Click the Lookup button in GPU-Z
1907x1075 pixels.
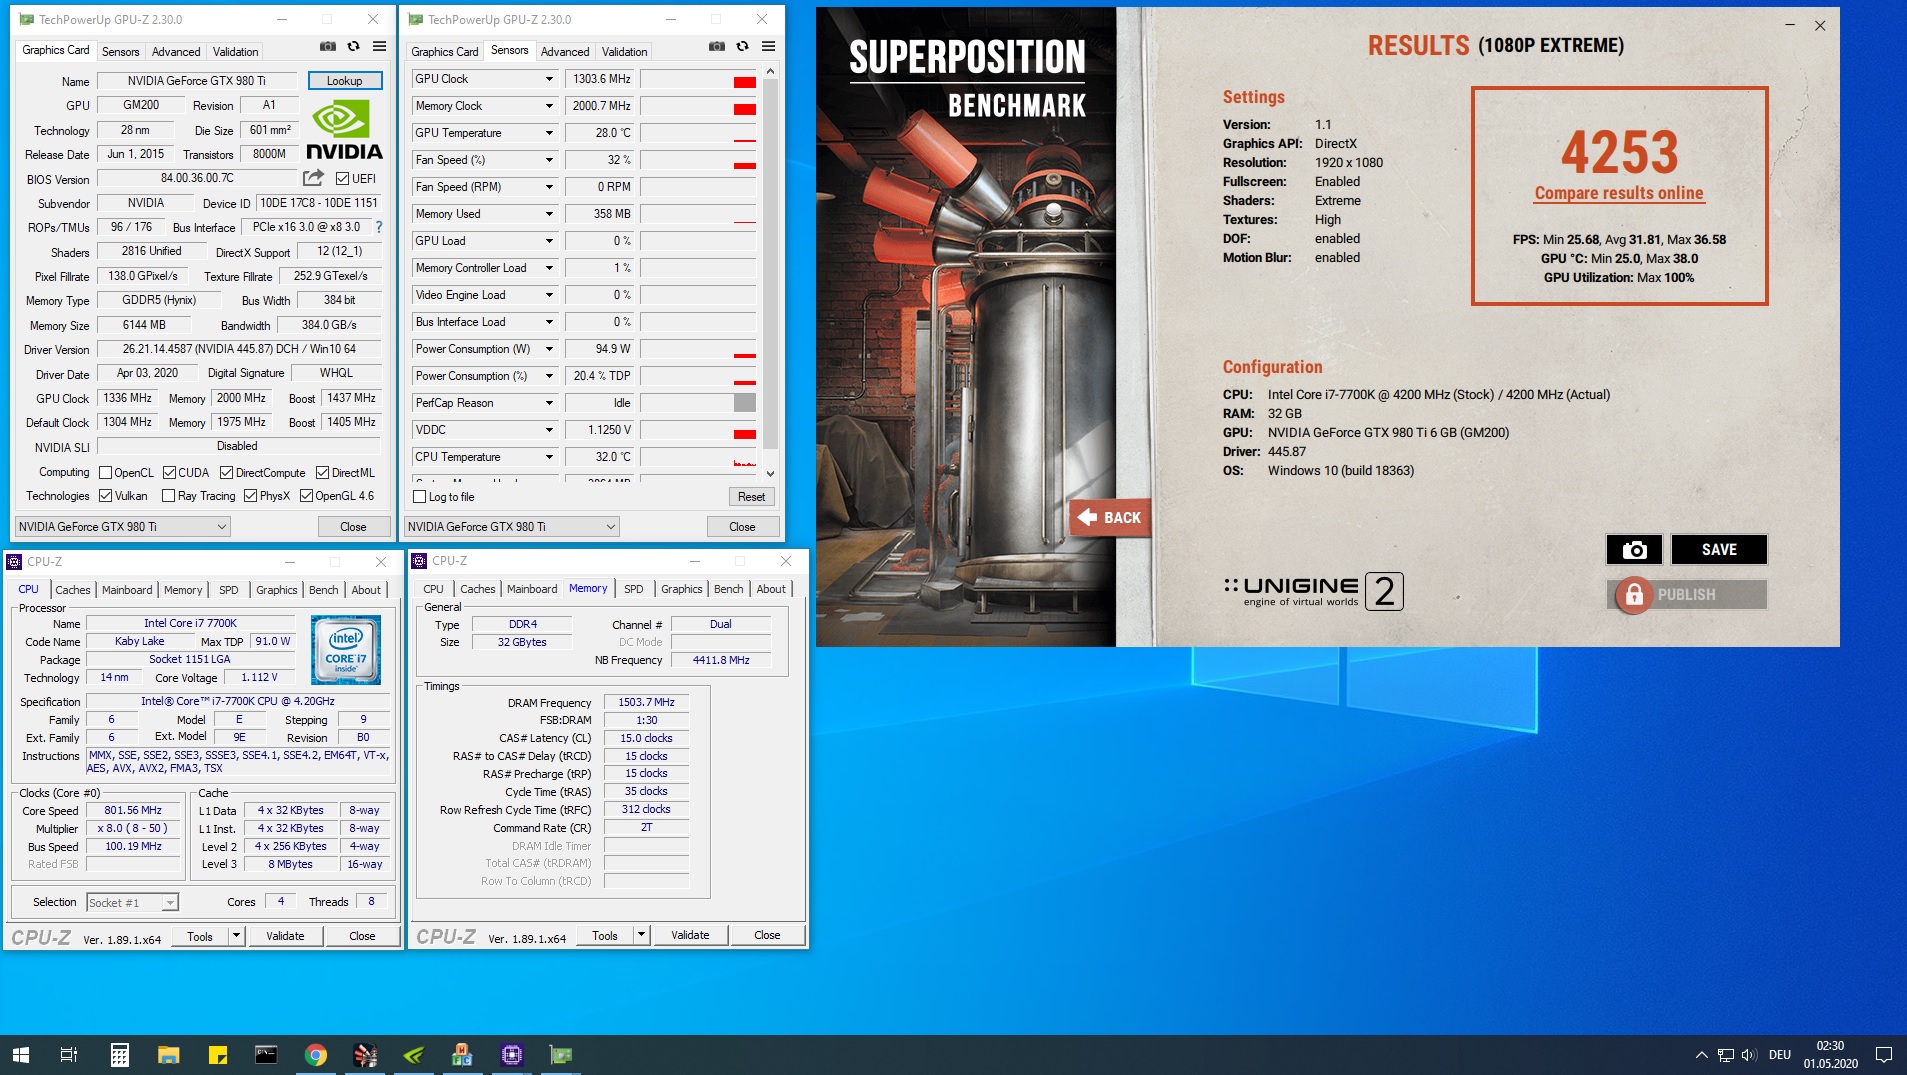point(345,81)
